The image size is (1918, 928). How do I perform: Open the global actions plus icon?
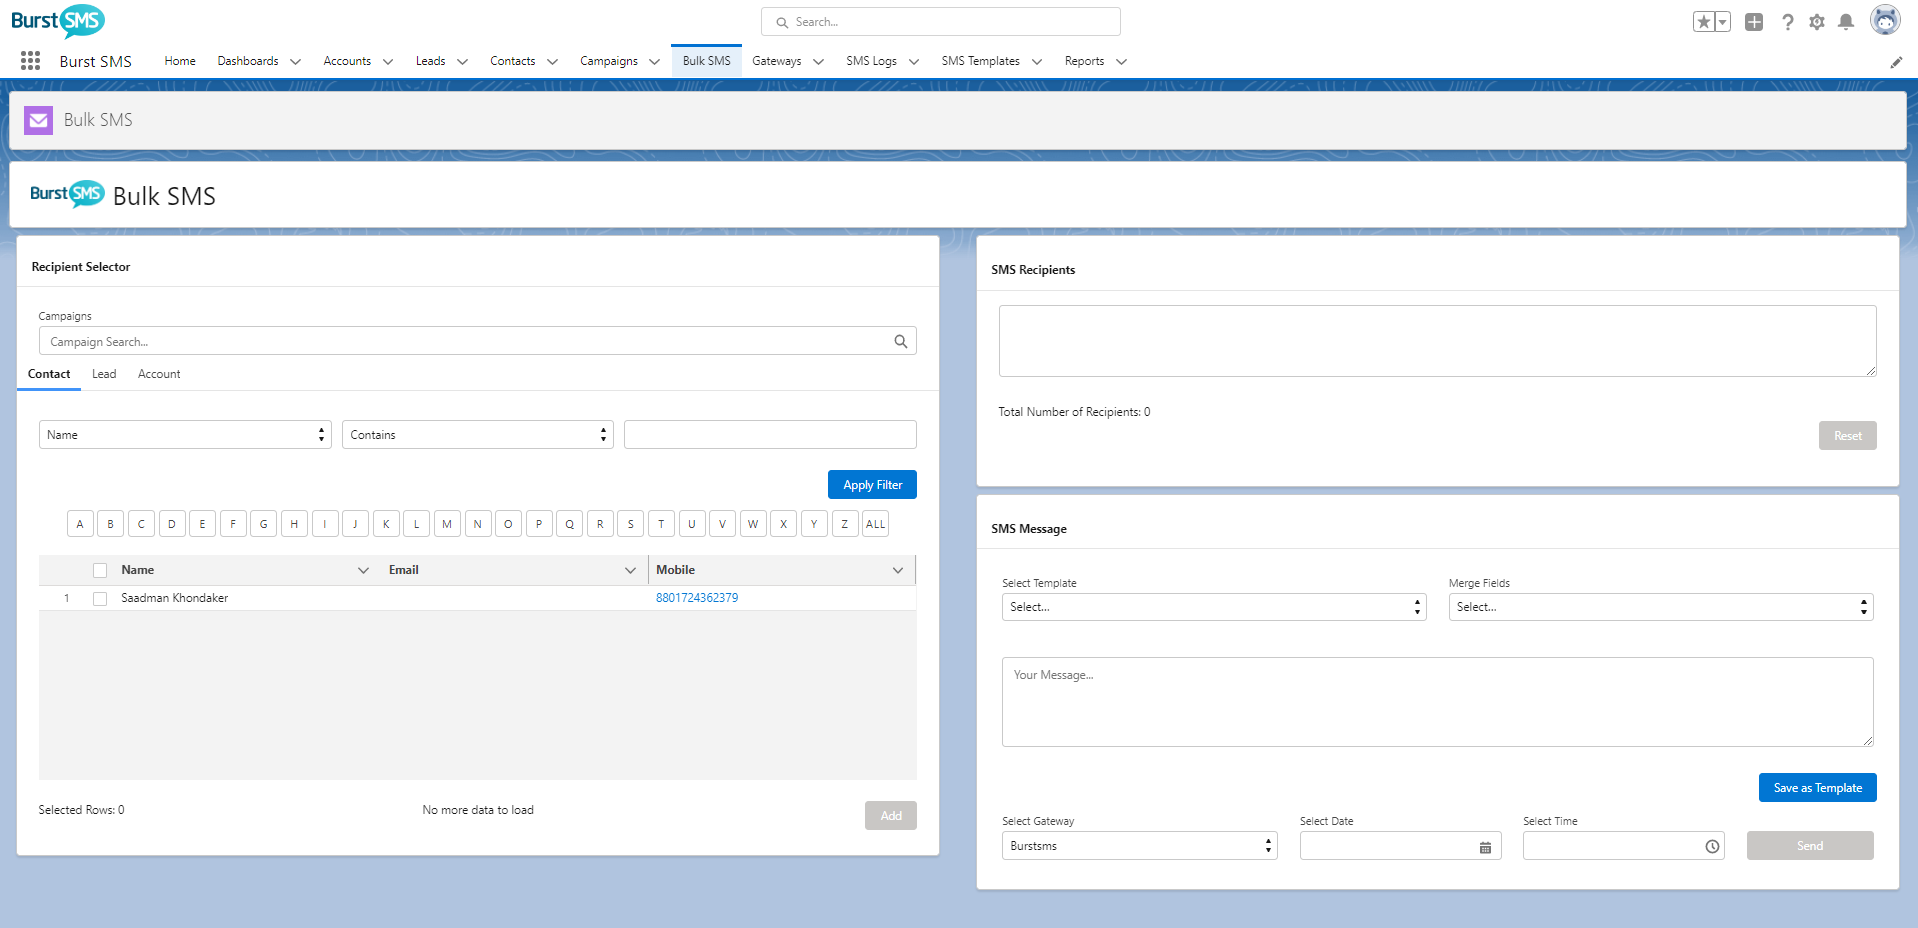tap(1754, 22)
